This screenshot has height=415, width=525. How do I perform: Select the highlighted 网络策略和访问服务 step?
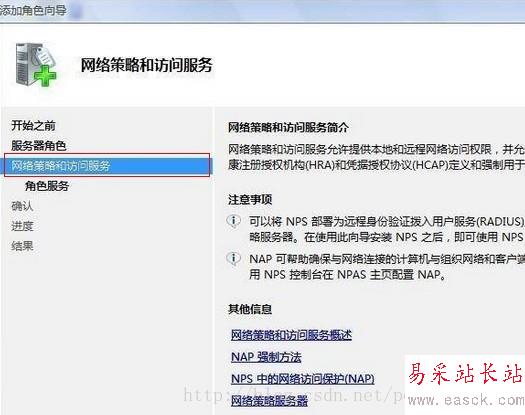tap(107, 165)
